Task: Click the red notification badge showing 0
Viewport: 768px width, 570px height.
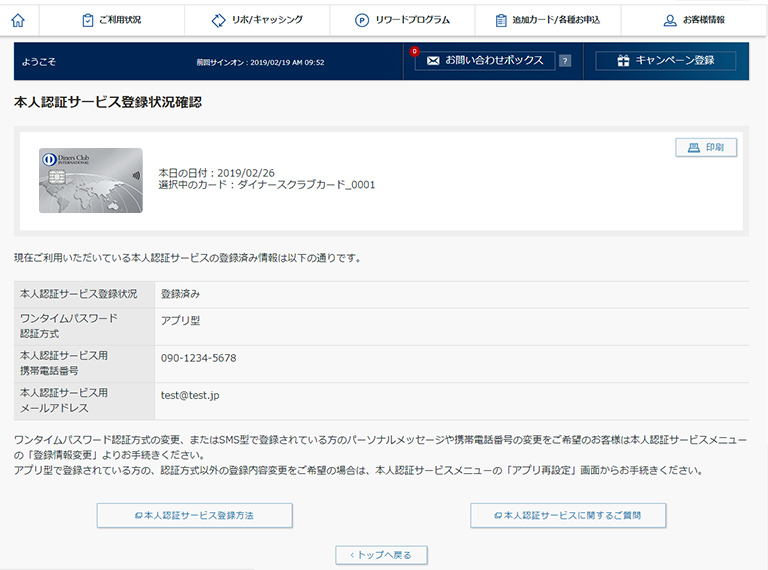Action: [x=414, y=51]
